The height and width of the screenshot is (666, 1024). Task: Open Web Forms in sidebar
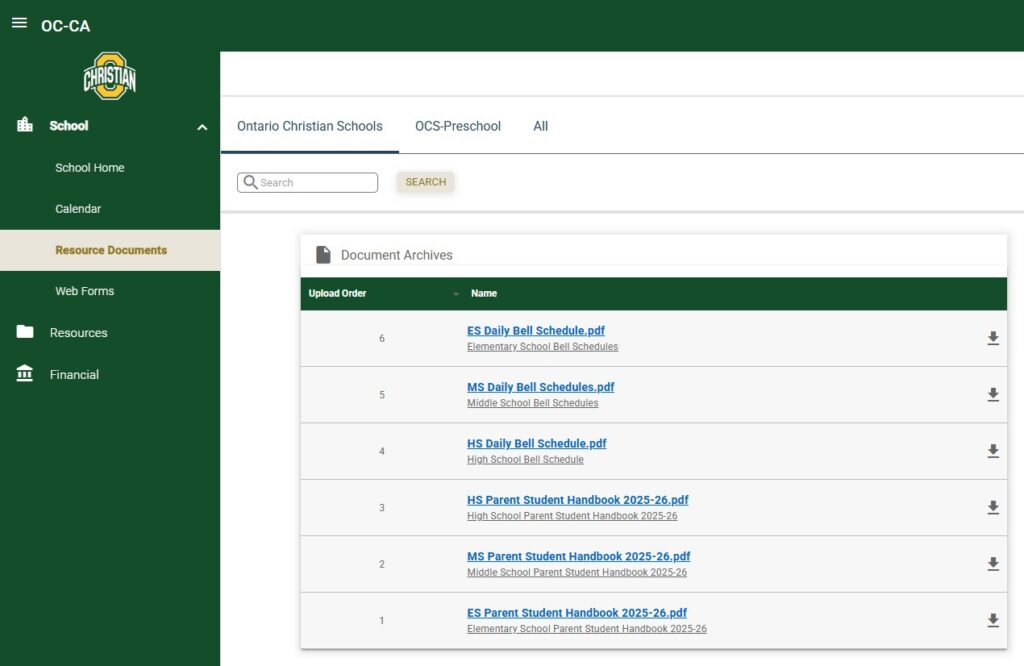[x=84, y=291]
